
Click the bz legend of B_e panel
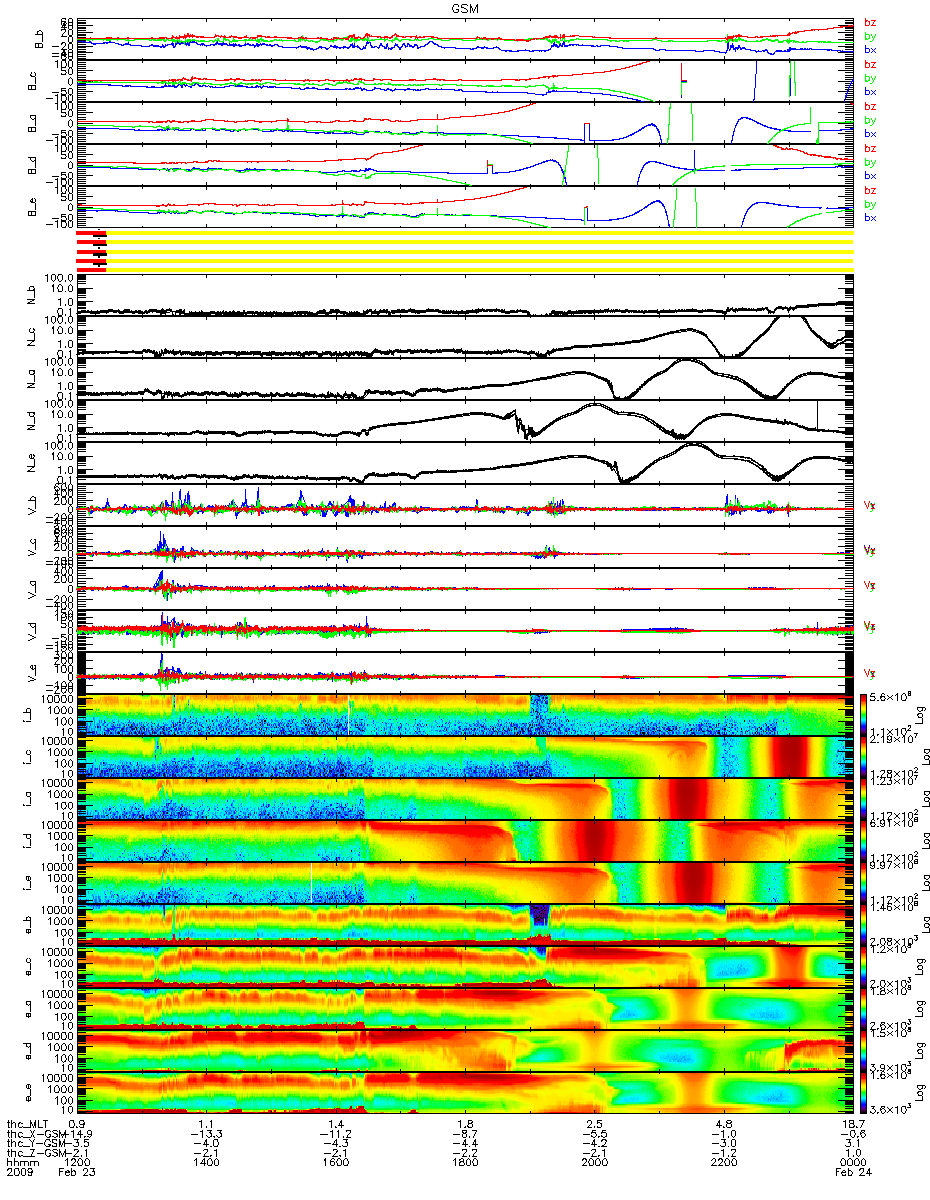click(x=869, y=191)
